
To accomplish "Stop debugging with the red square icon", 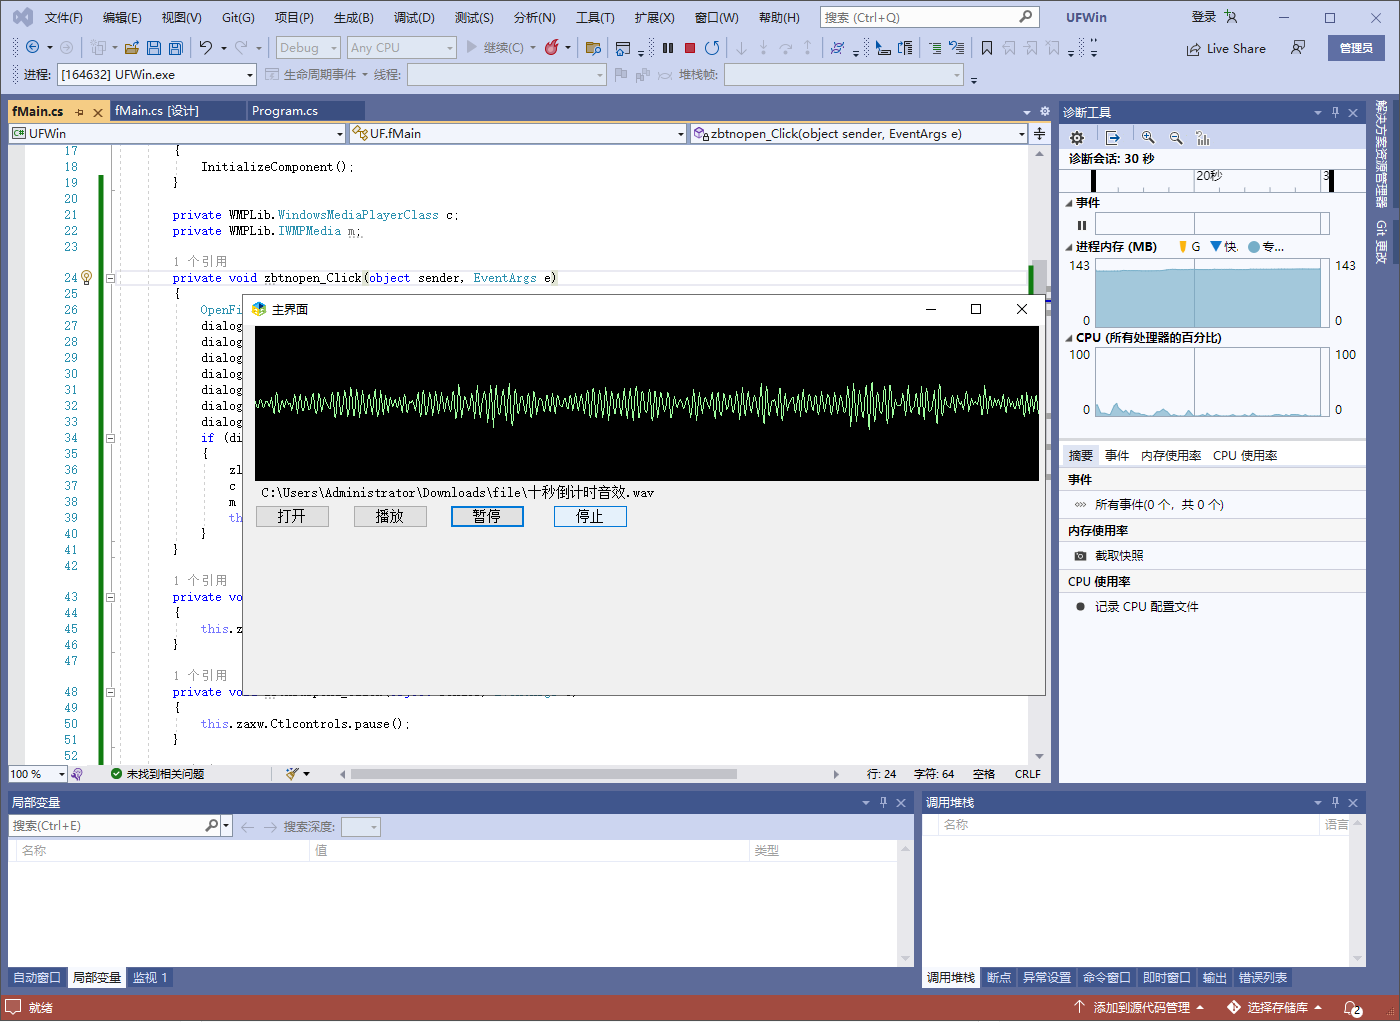I will coord(690,47).
